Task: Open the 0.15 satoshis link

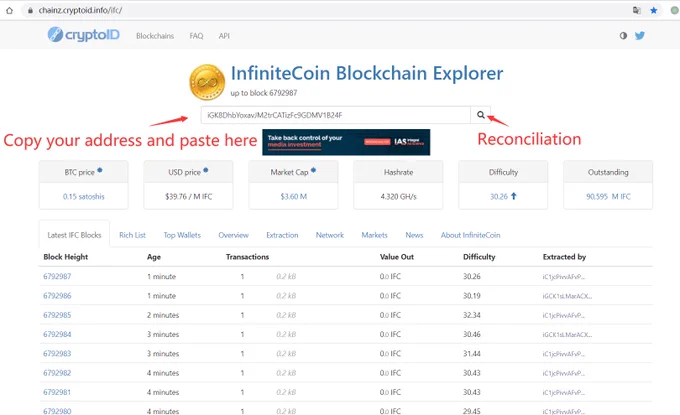Action: coord(84,196)
